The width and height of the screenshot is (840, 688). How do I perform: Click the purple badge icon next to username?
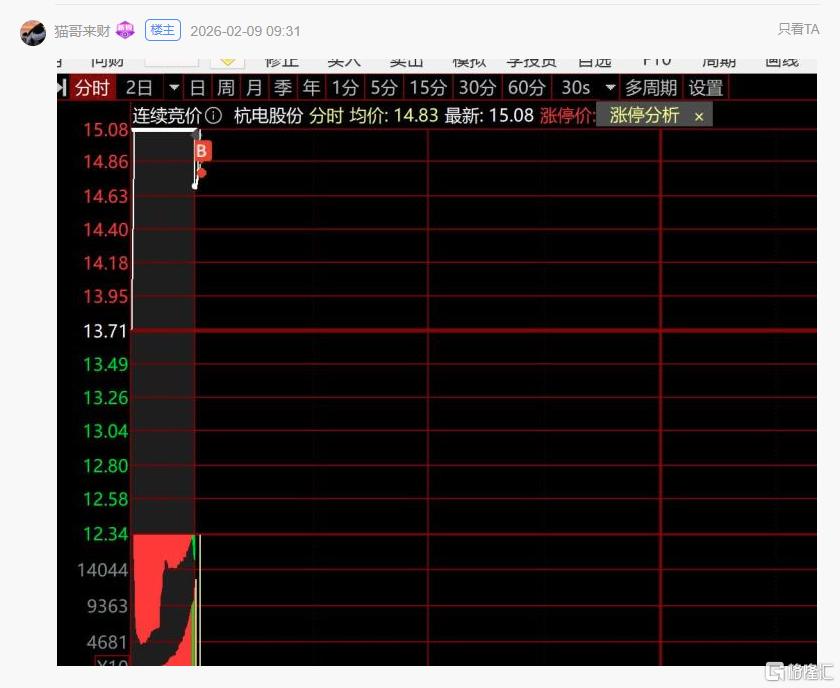click(125, 30)
